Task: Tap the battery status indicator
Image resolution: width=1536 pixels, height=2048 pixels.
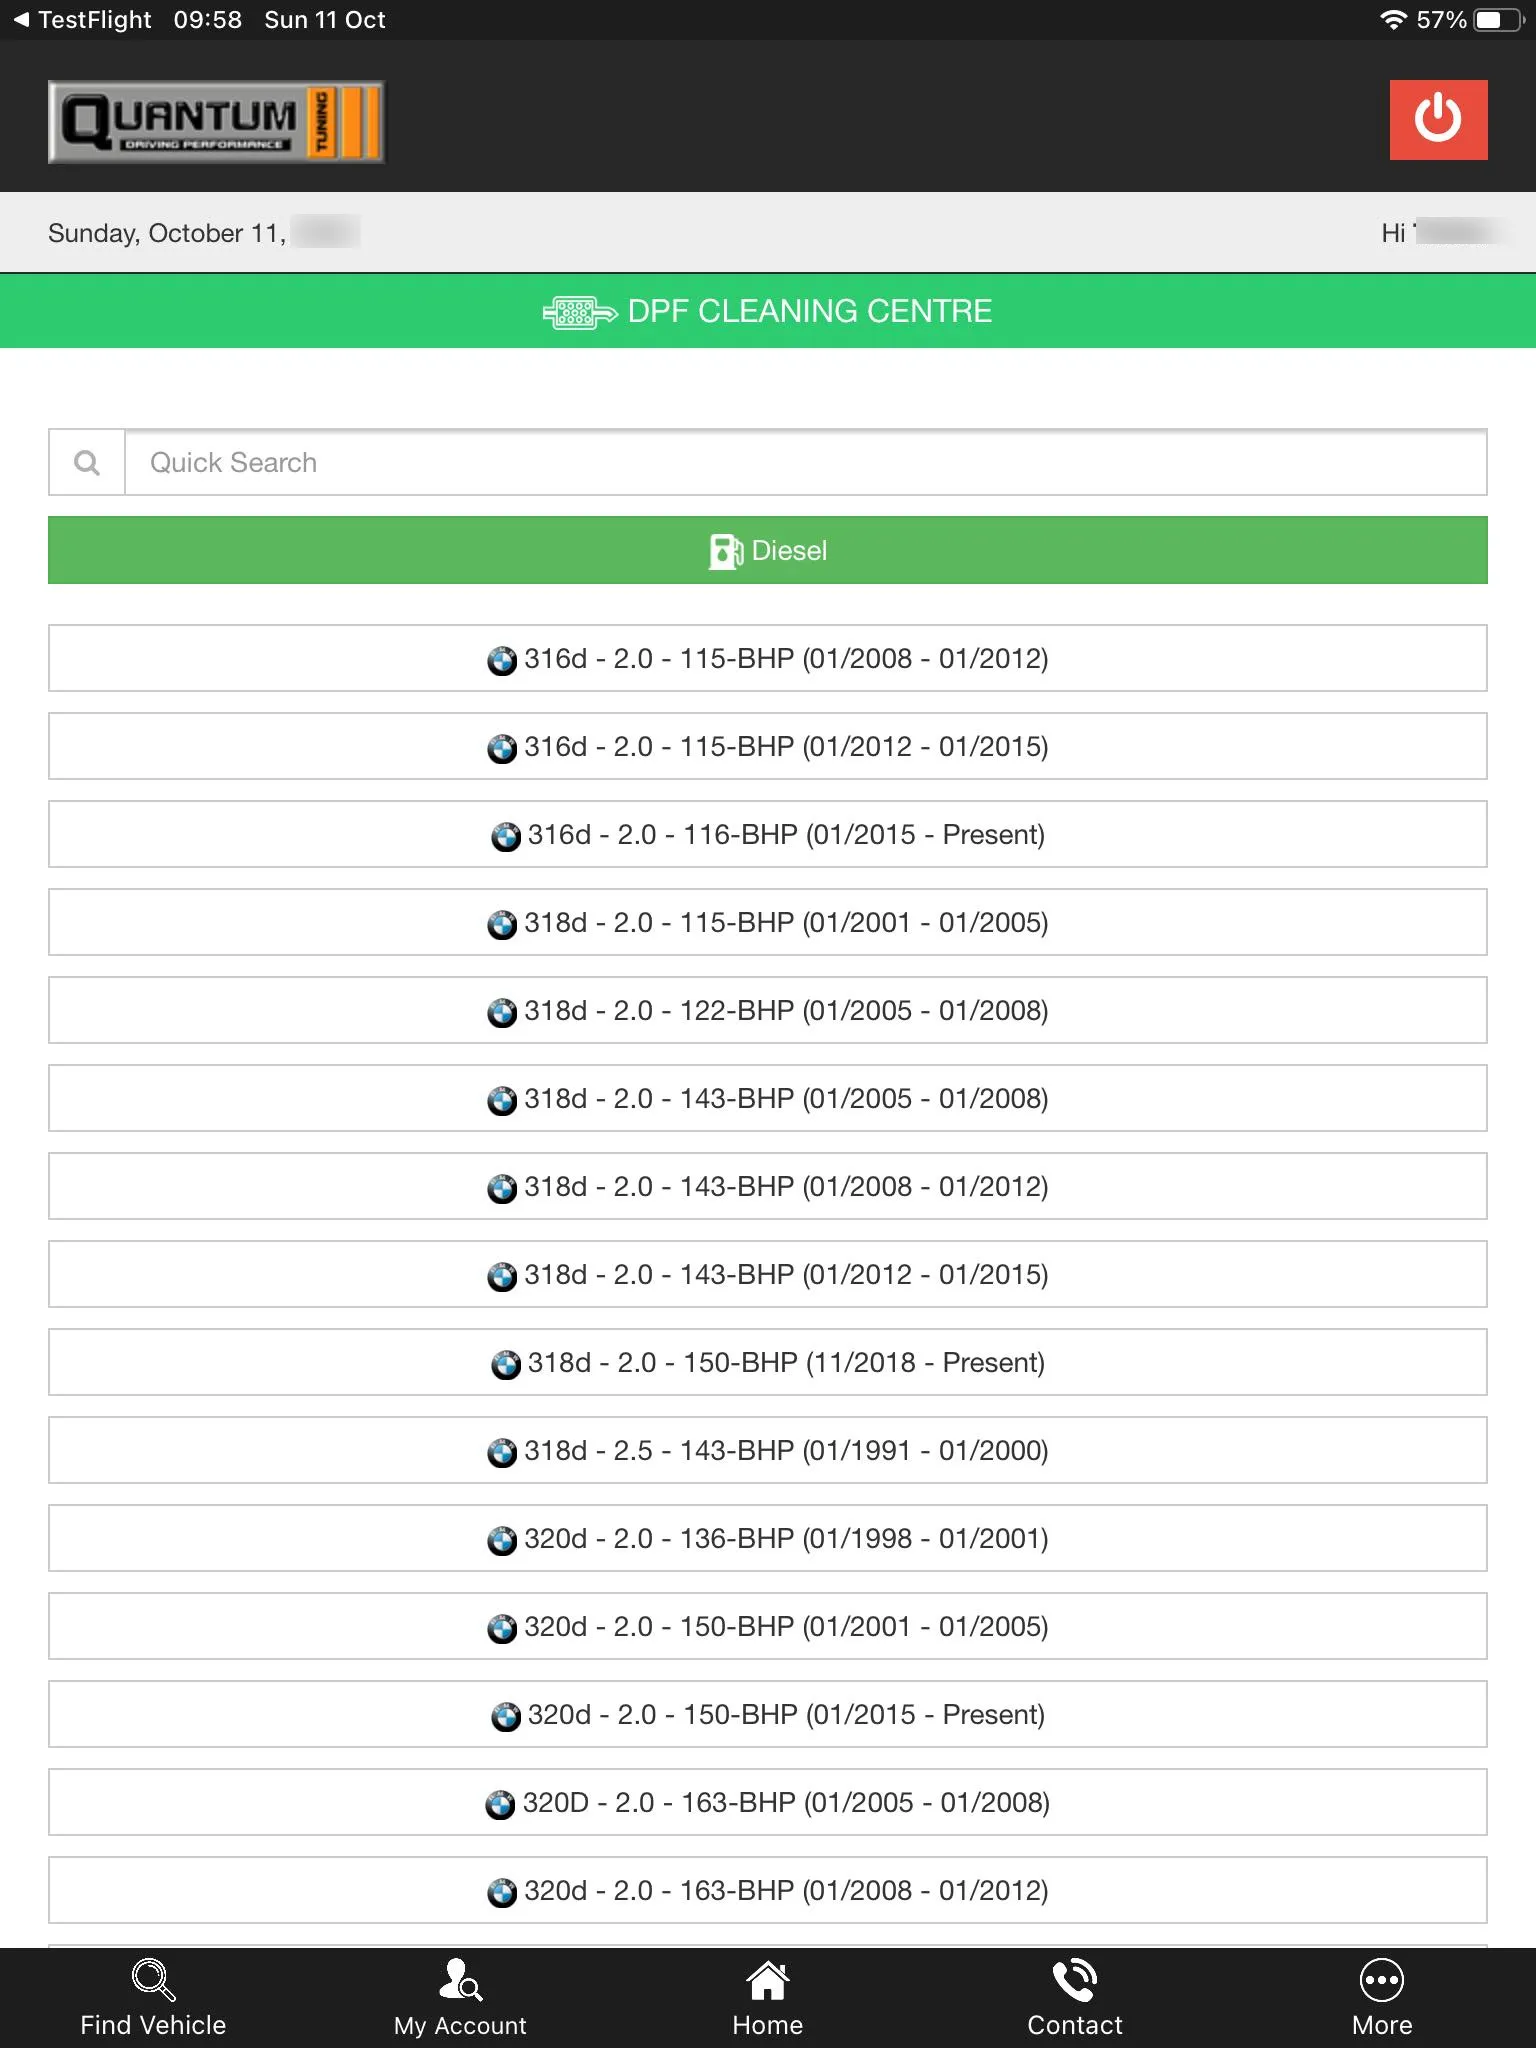Action: 1497,20
